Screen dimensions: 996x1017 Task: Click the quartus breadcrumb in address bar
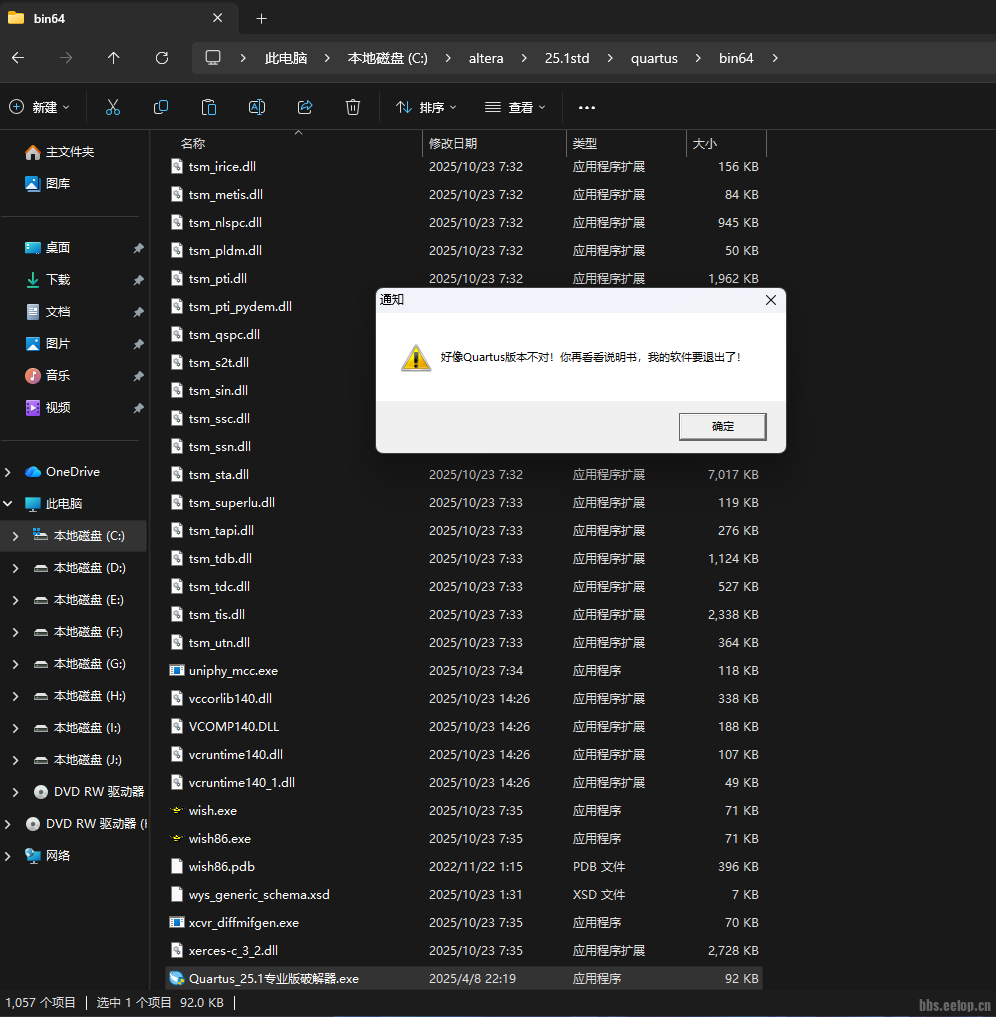[654, 58]
